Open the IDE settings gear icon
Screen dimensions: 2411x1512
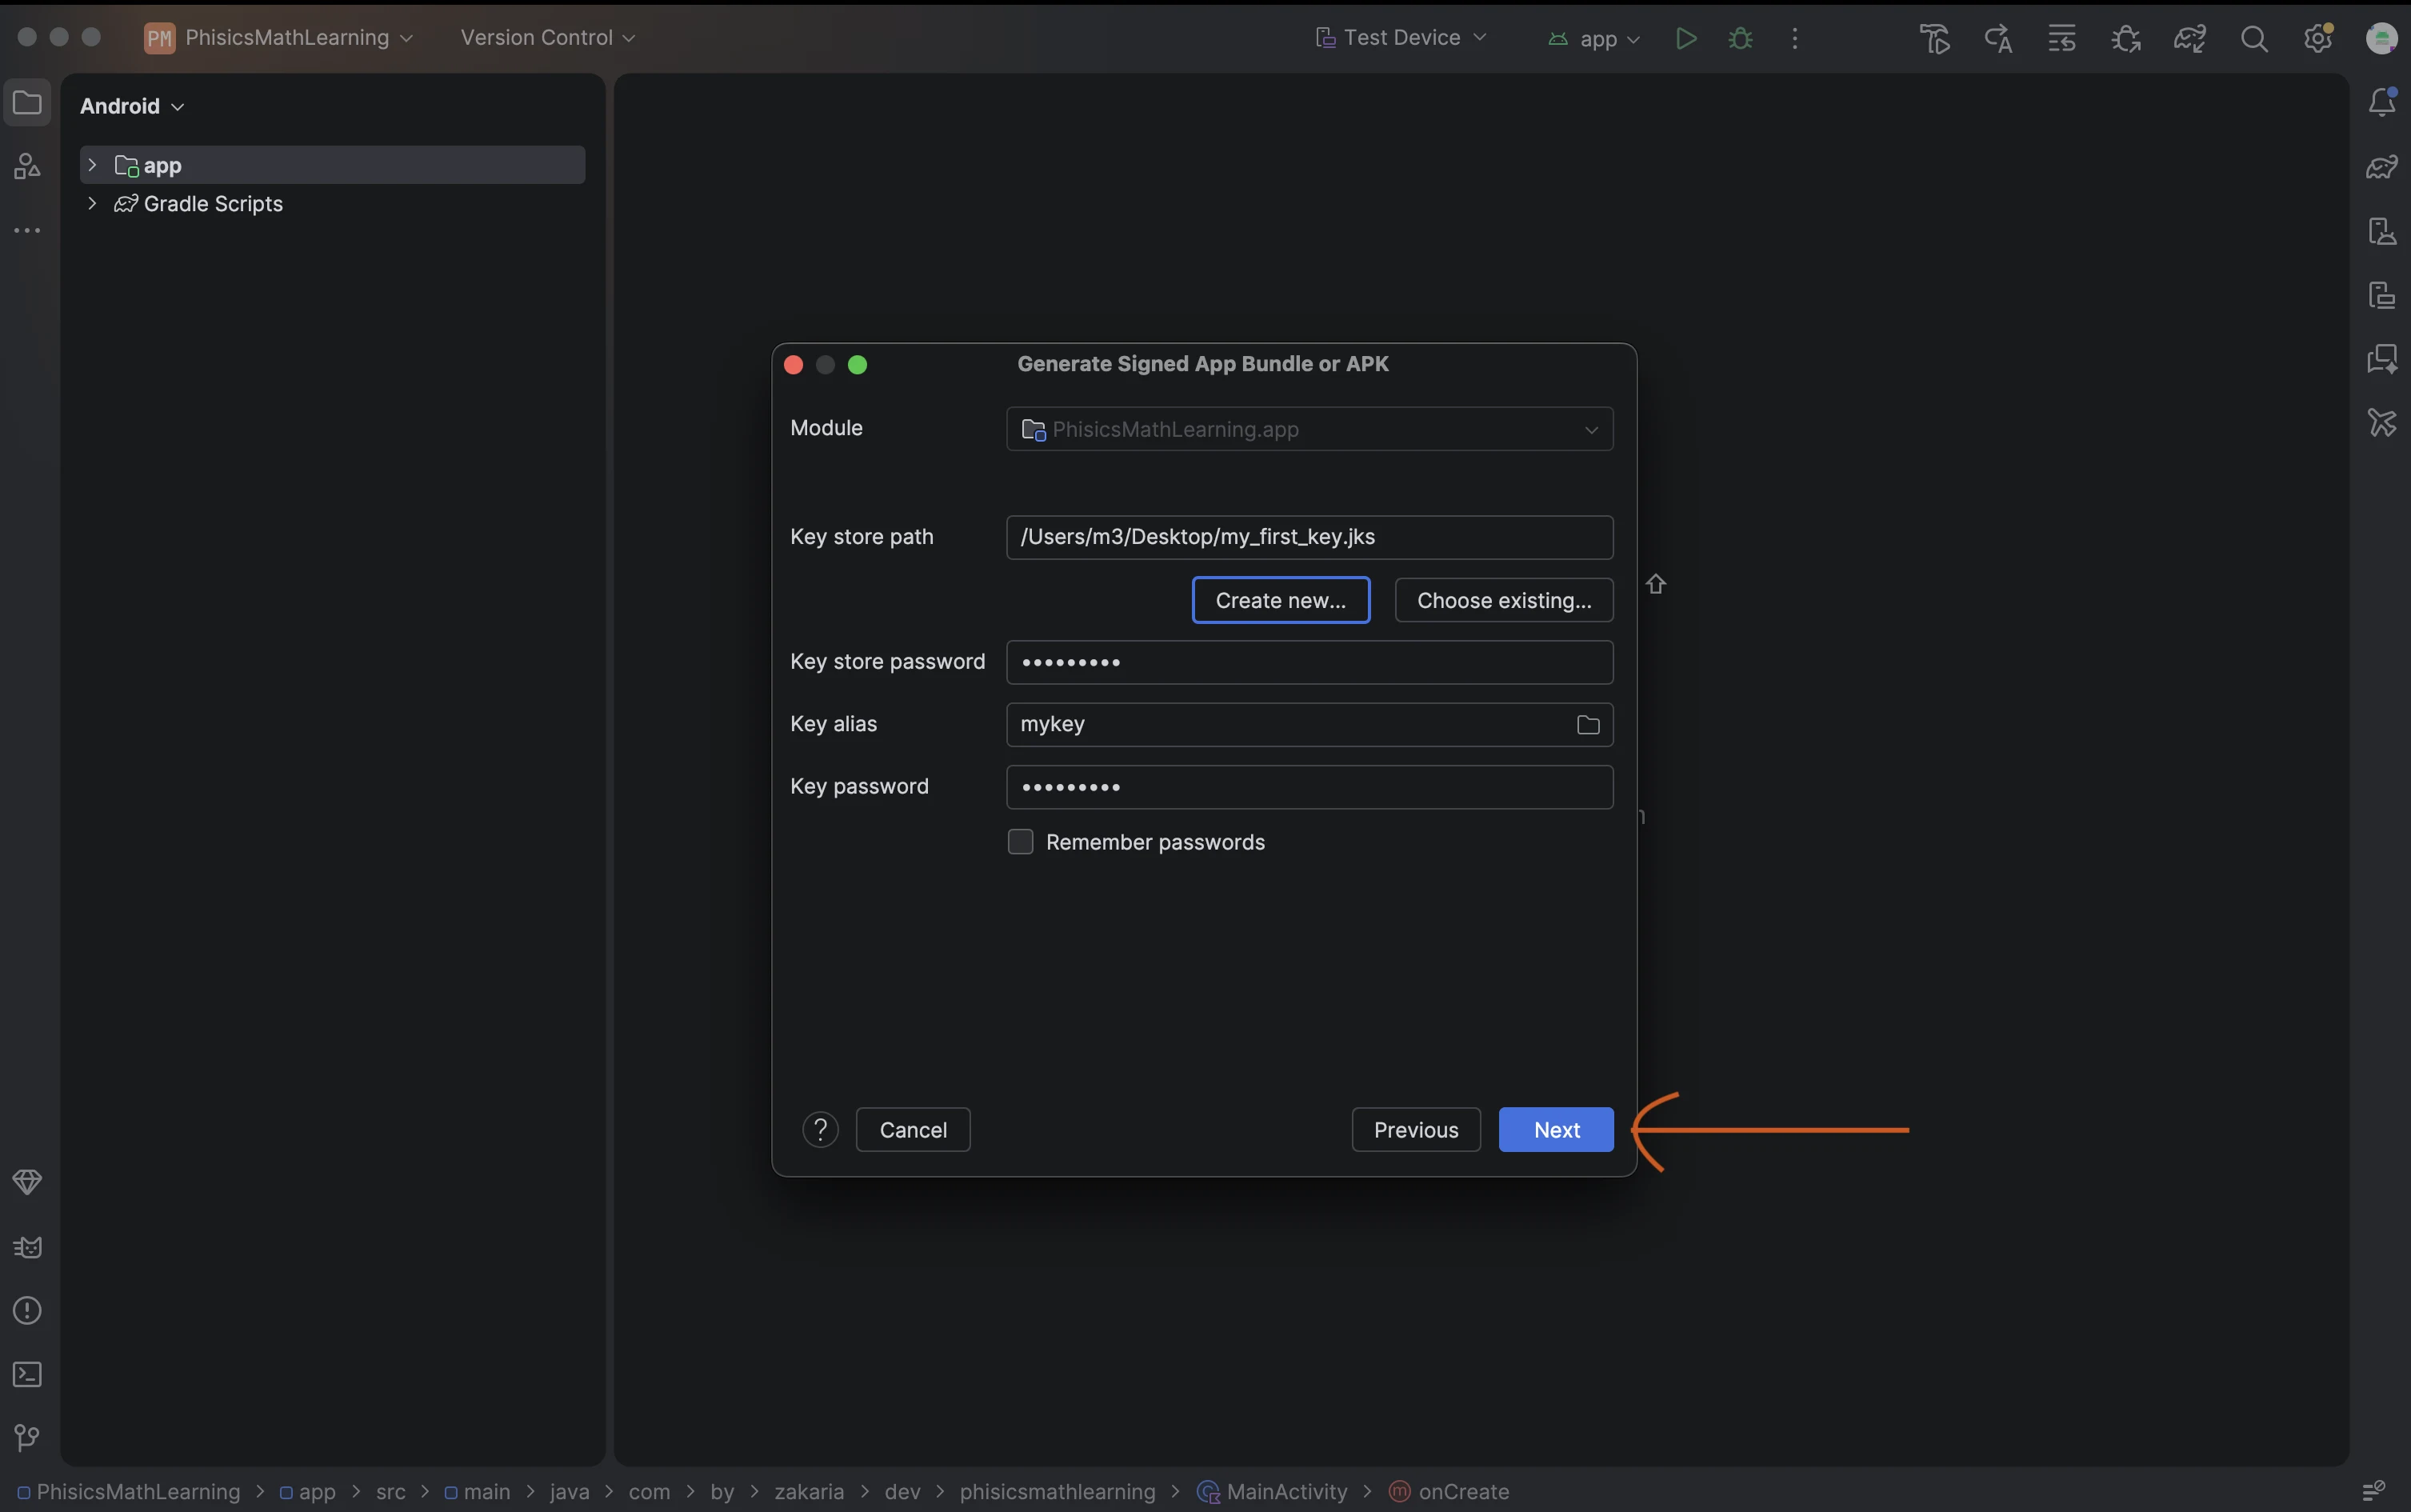pyautogui.click(x=2318, y=38)
